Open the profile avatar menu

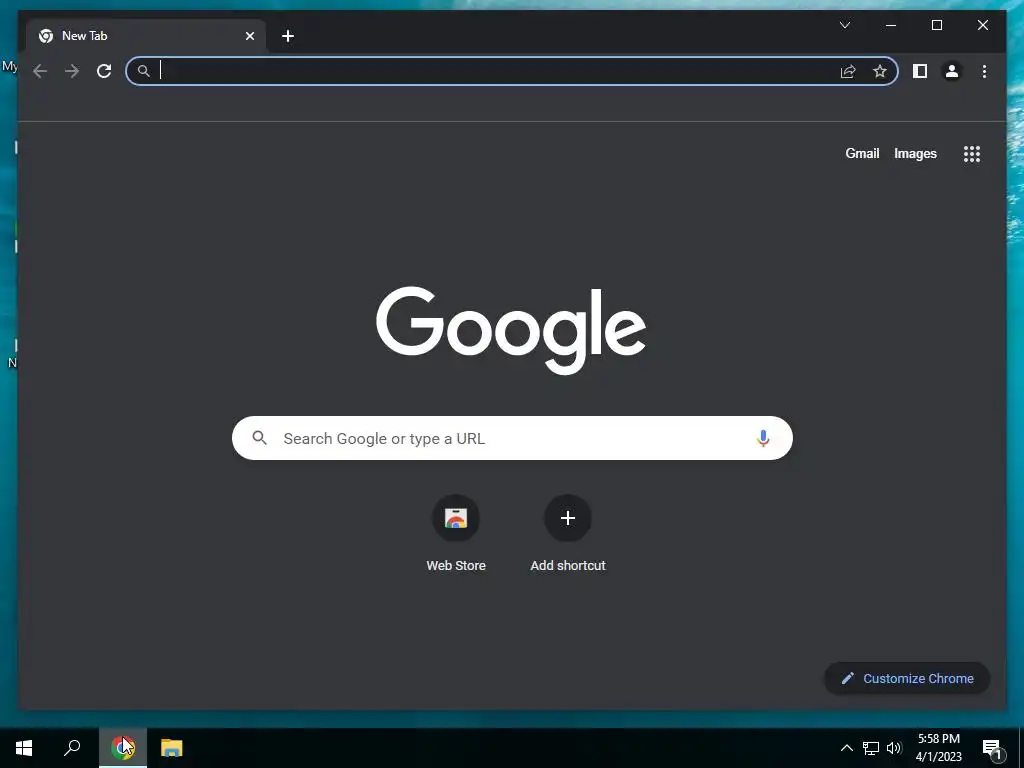[x=952, y=71]
